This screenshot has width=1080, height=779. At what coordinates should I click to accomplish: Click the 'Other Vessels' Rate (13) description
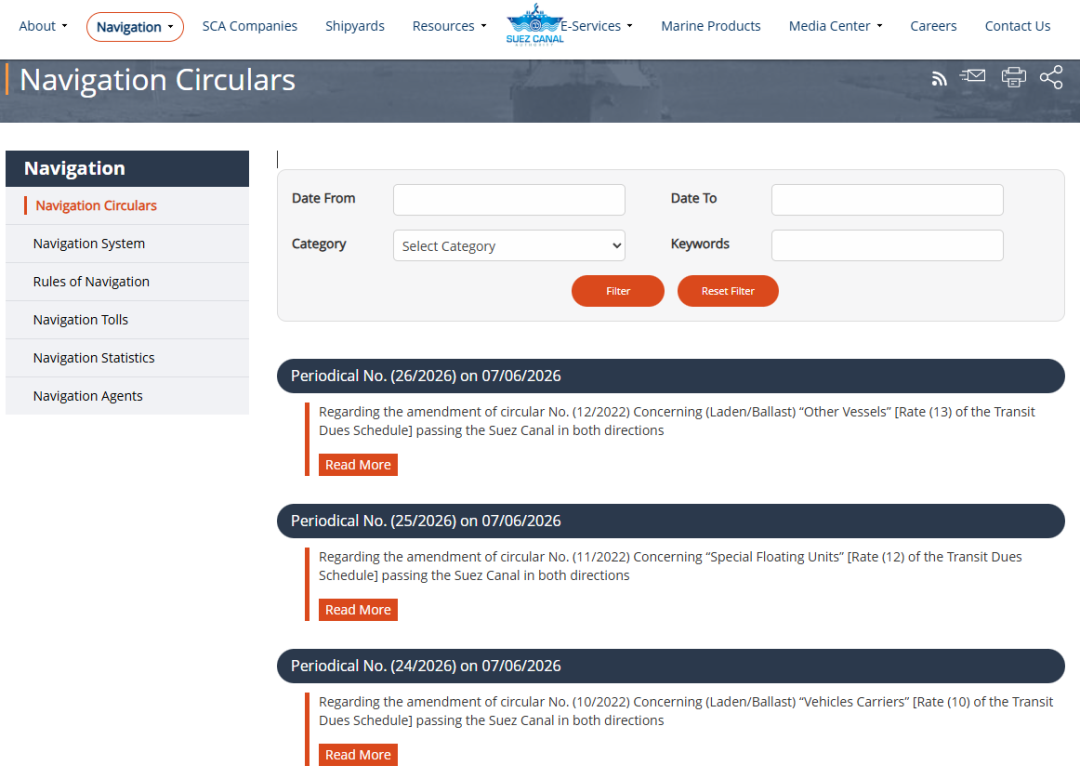point(677,421)
